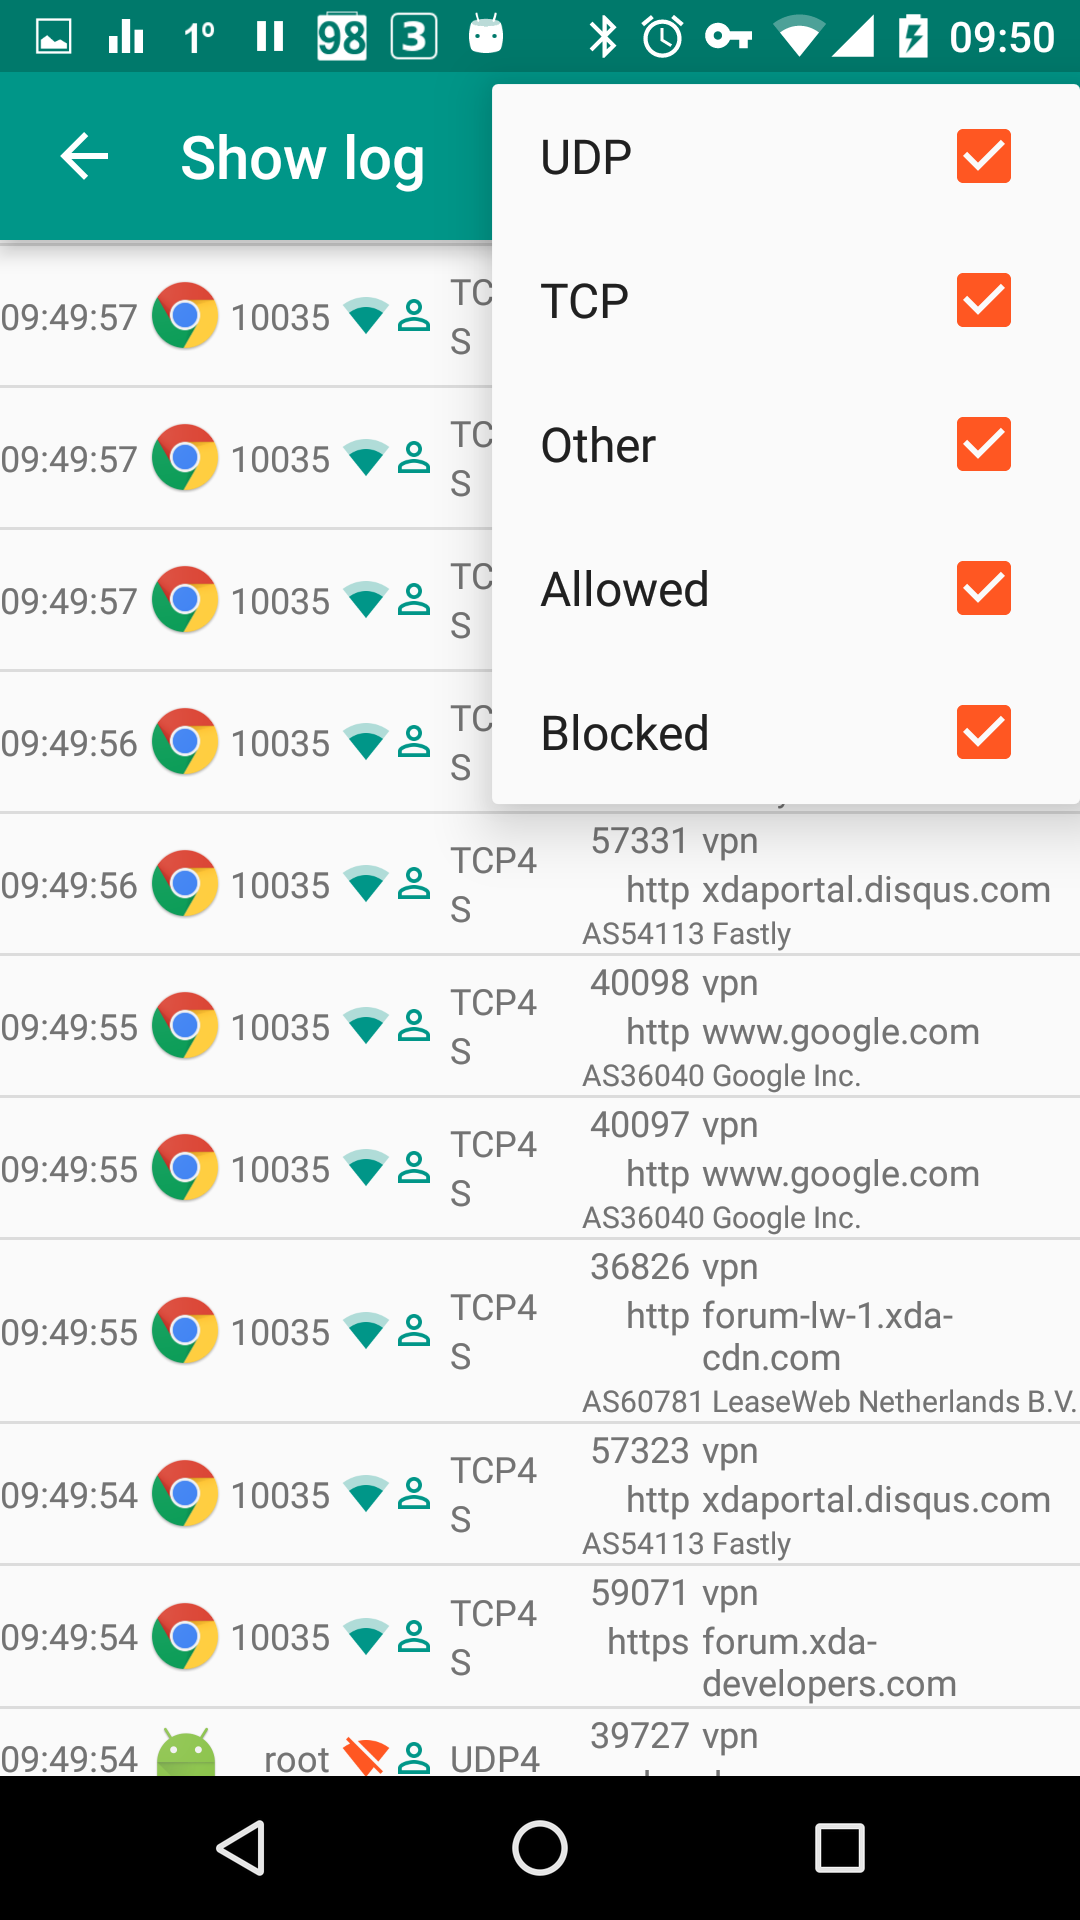Image resolution: width=1080 pixels, height=1920 pixels.
Task: Tap blocked wifi icon in root row
Action: pos(366,1756)
